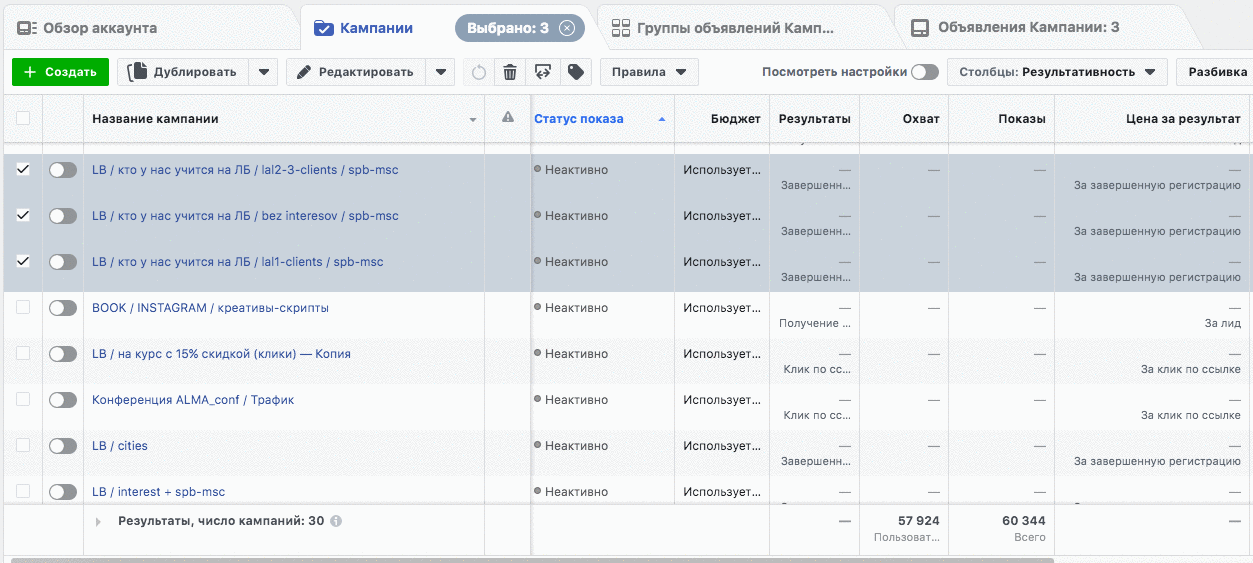
Task: Click the 'Цена за результат' column header
Action: (x=1183, y=119)
